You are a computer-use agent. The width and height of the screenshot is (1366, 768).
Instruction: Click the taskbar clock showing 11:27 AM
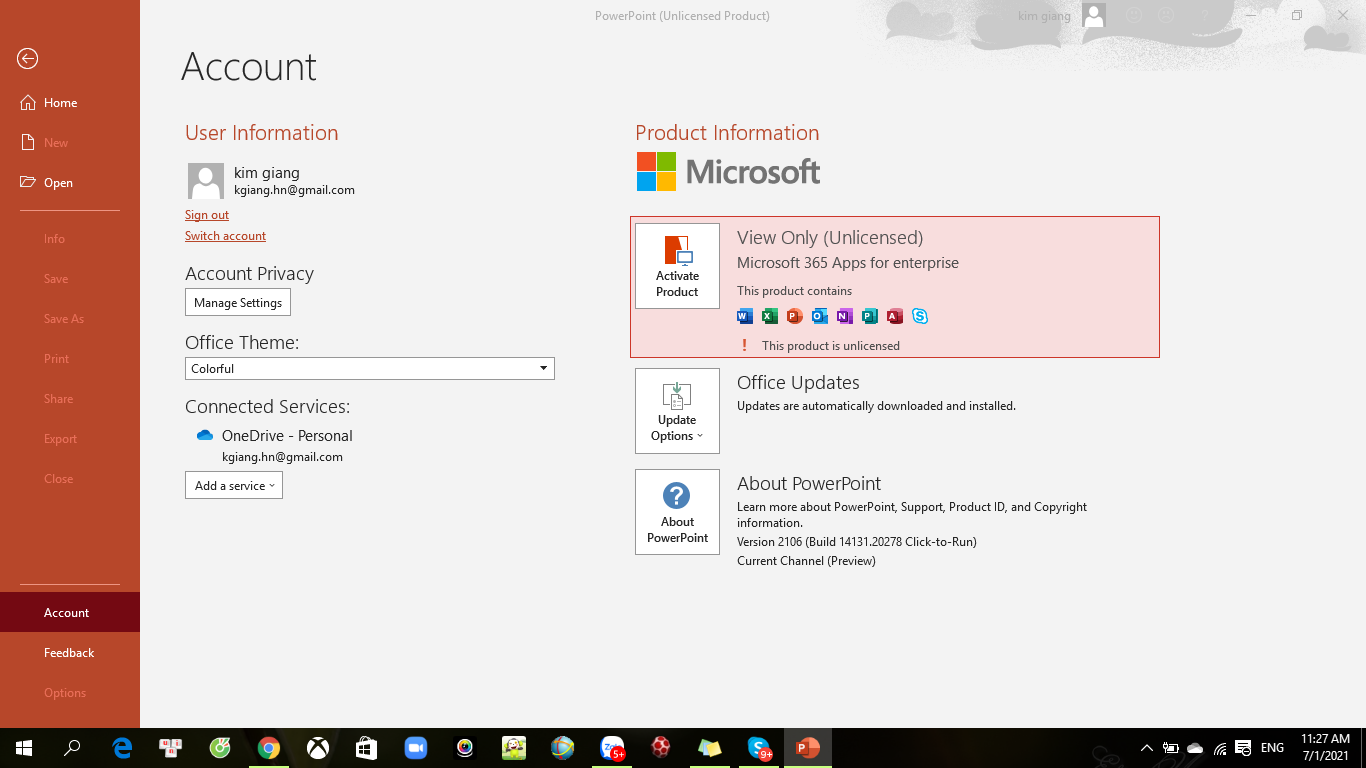pyautogui.click(x=1325, y=748)
